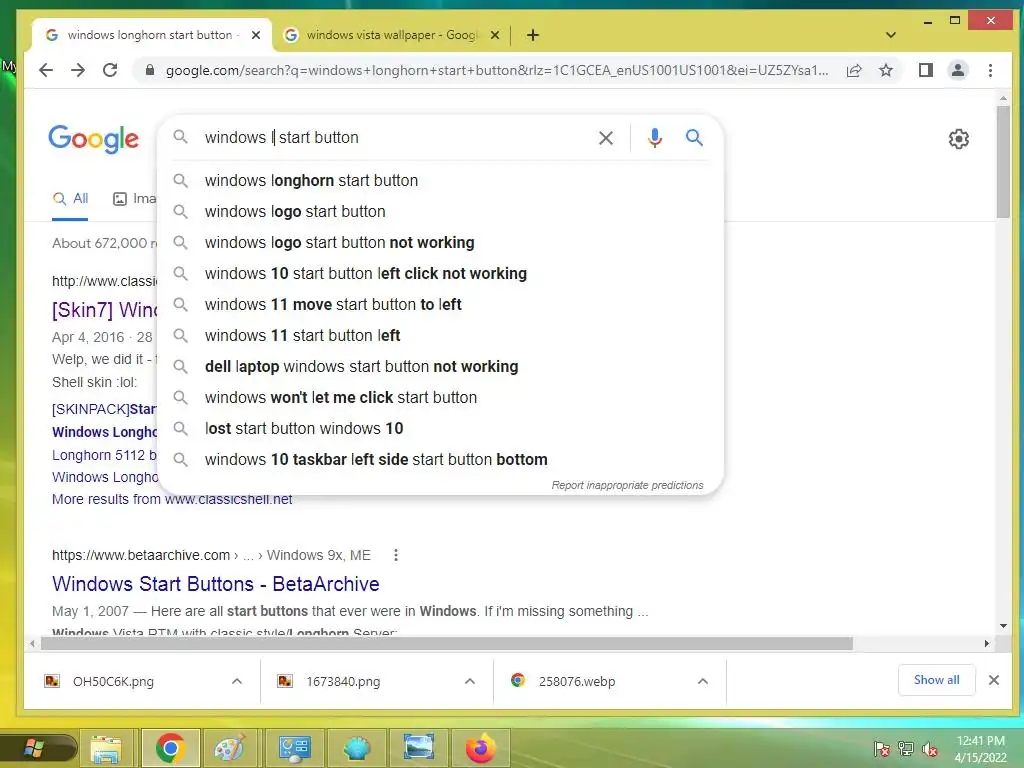Select 'dell laptop windows start button not working'
Viewport: 1024px width, 768px height.
[441, 366]
